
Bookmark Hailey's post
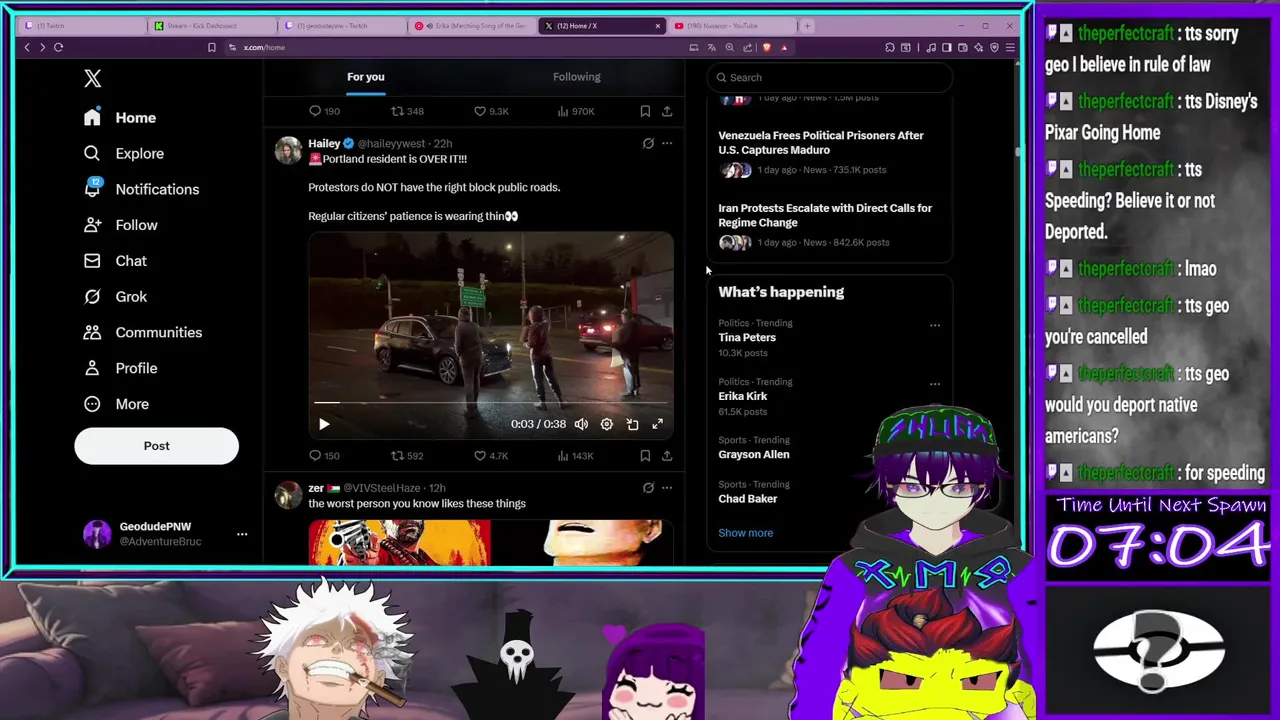(x=645, y=456)
